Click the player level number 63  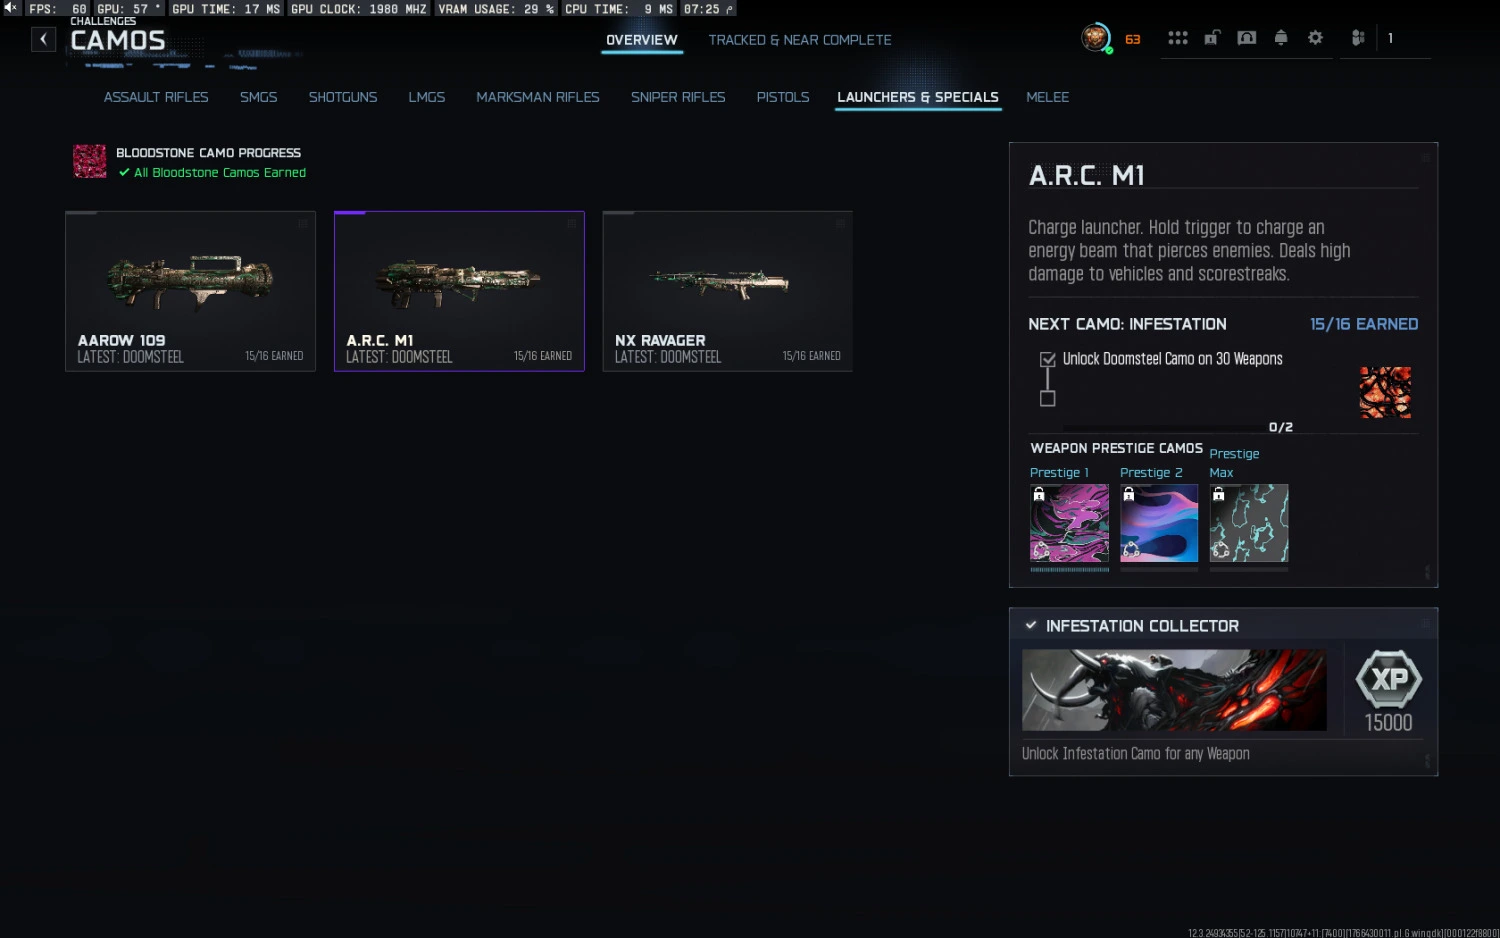pos(1133,40)
